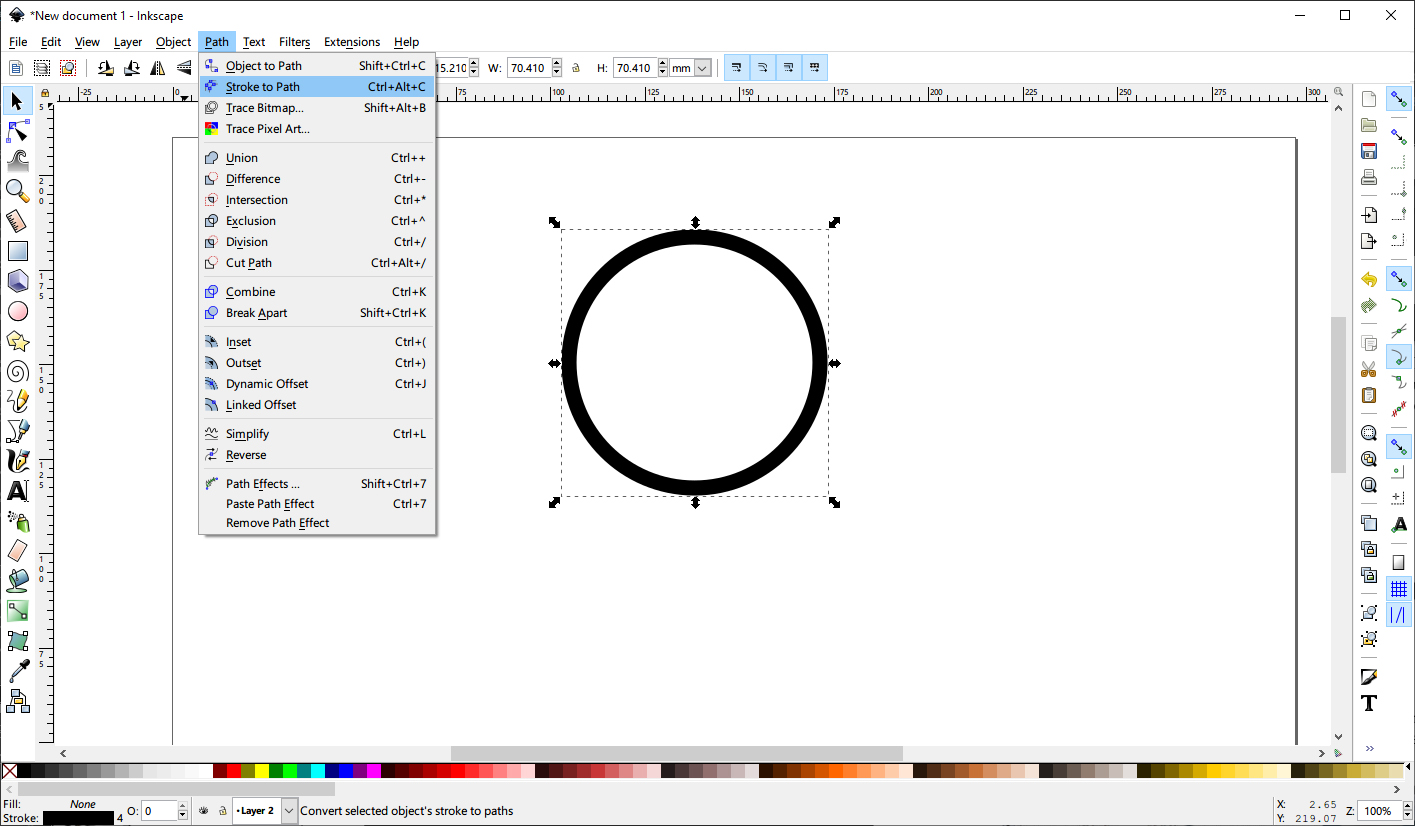Toggle scale stroke width with object
1415x826 pixels.
click(737, 68)
